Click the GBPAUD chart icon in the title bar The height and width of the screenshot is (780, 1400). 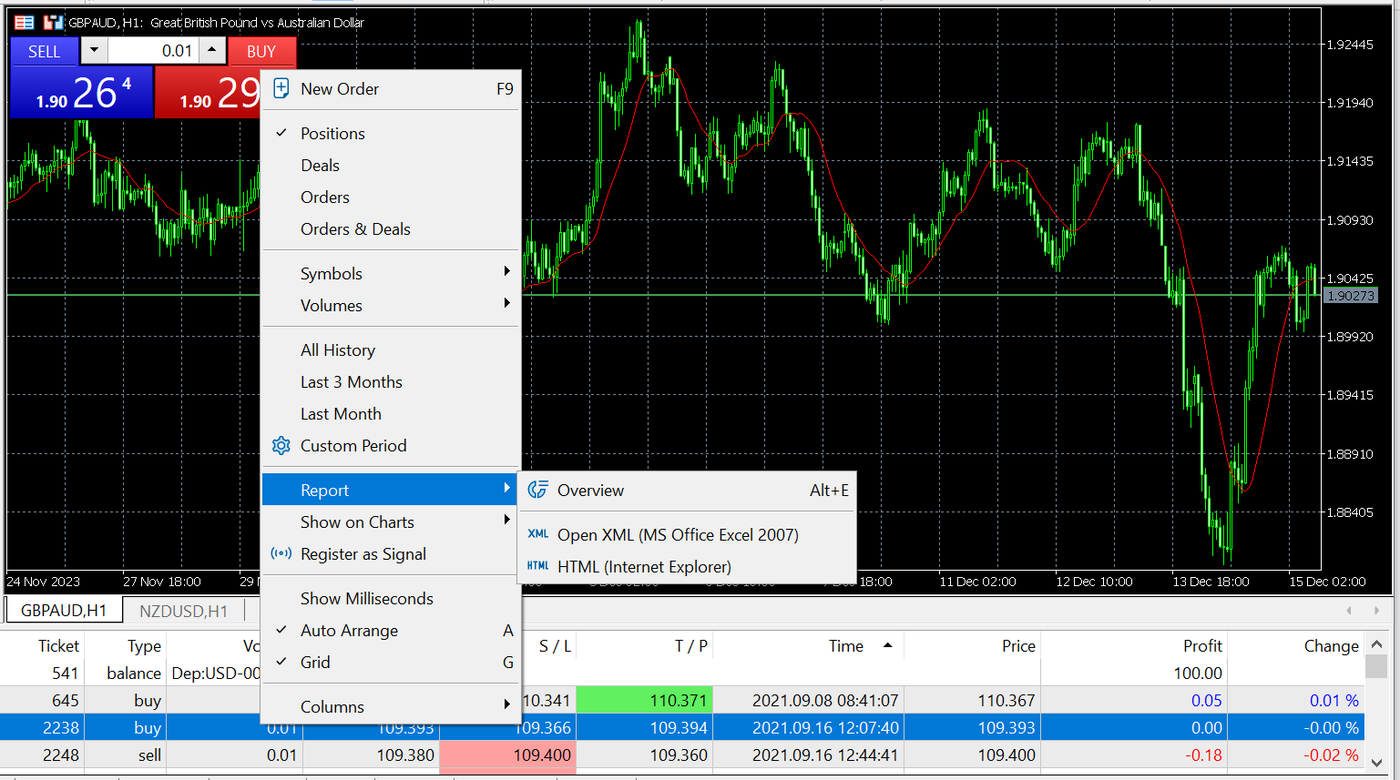coord(53,22)
